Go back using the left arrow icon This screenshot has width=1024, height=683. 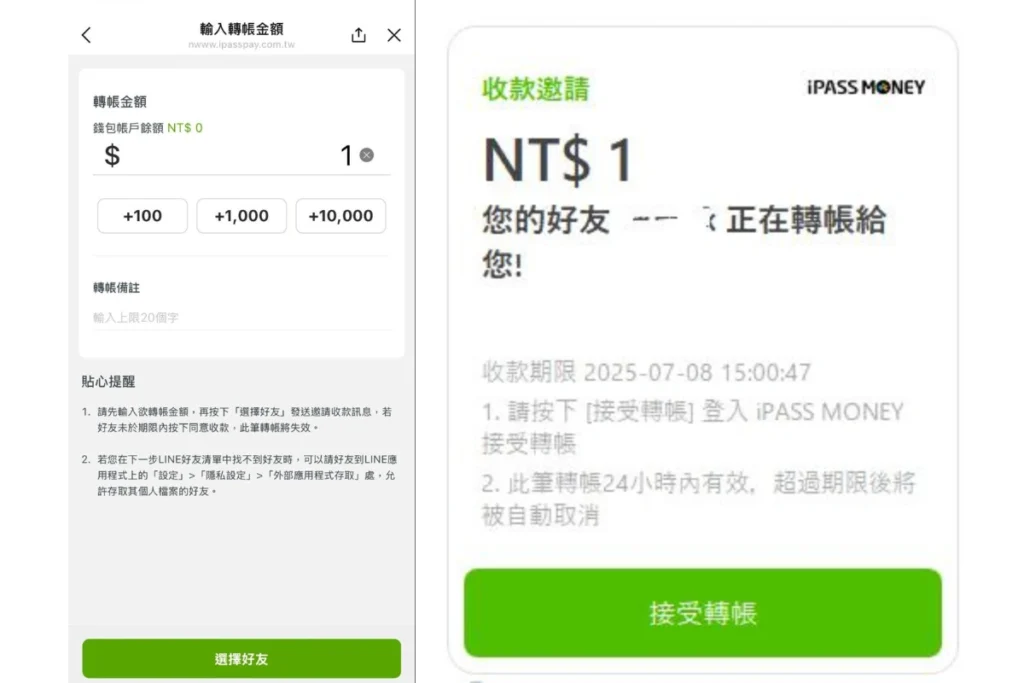tap(86, 35)
